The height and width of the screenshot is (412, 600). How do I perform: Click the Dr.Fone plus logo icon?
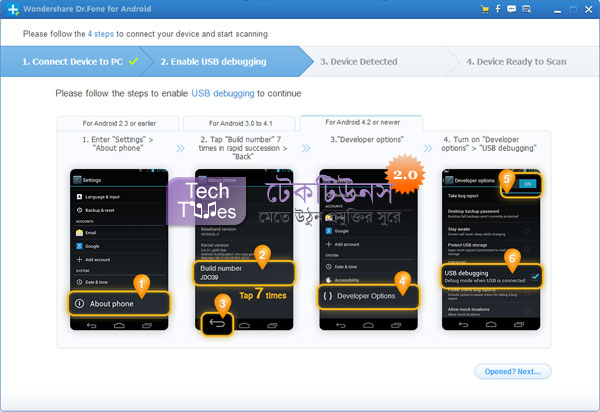point(13,9)
